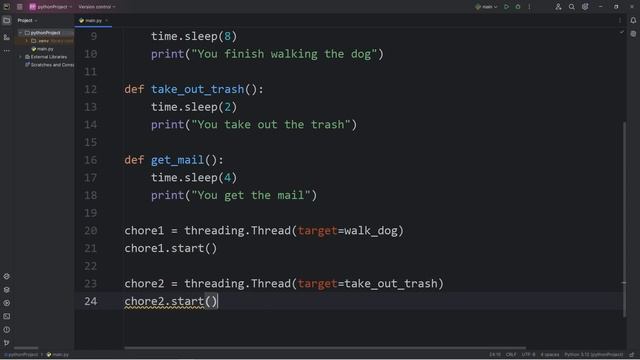Image resolution: width=640 pixels, height=360 pixels.
Task: Toggle the Project tool window folder icon
Action: tap(7, 20)
